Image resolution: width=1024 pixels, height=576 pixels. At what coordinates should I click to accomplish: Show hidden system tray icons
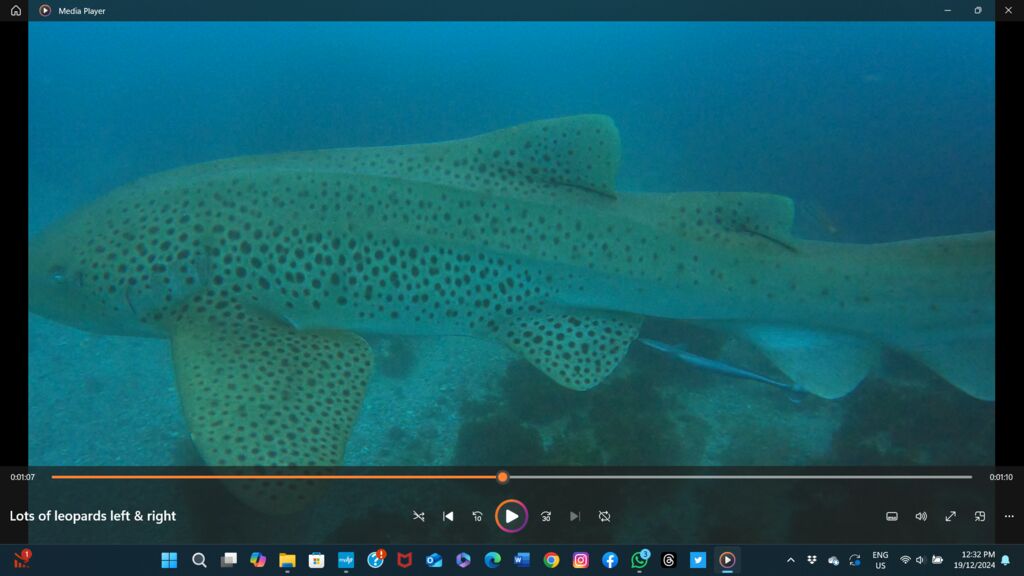coord(791,560)
